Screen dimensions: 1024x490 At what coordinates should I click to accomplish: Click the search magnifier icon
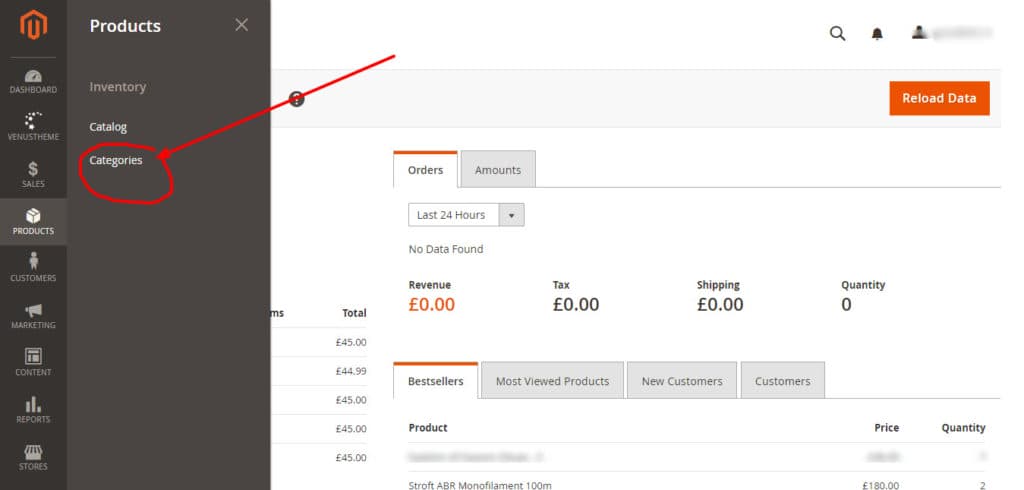(x=837, y=34)
